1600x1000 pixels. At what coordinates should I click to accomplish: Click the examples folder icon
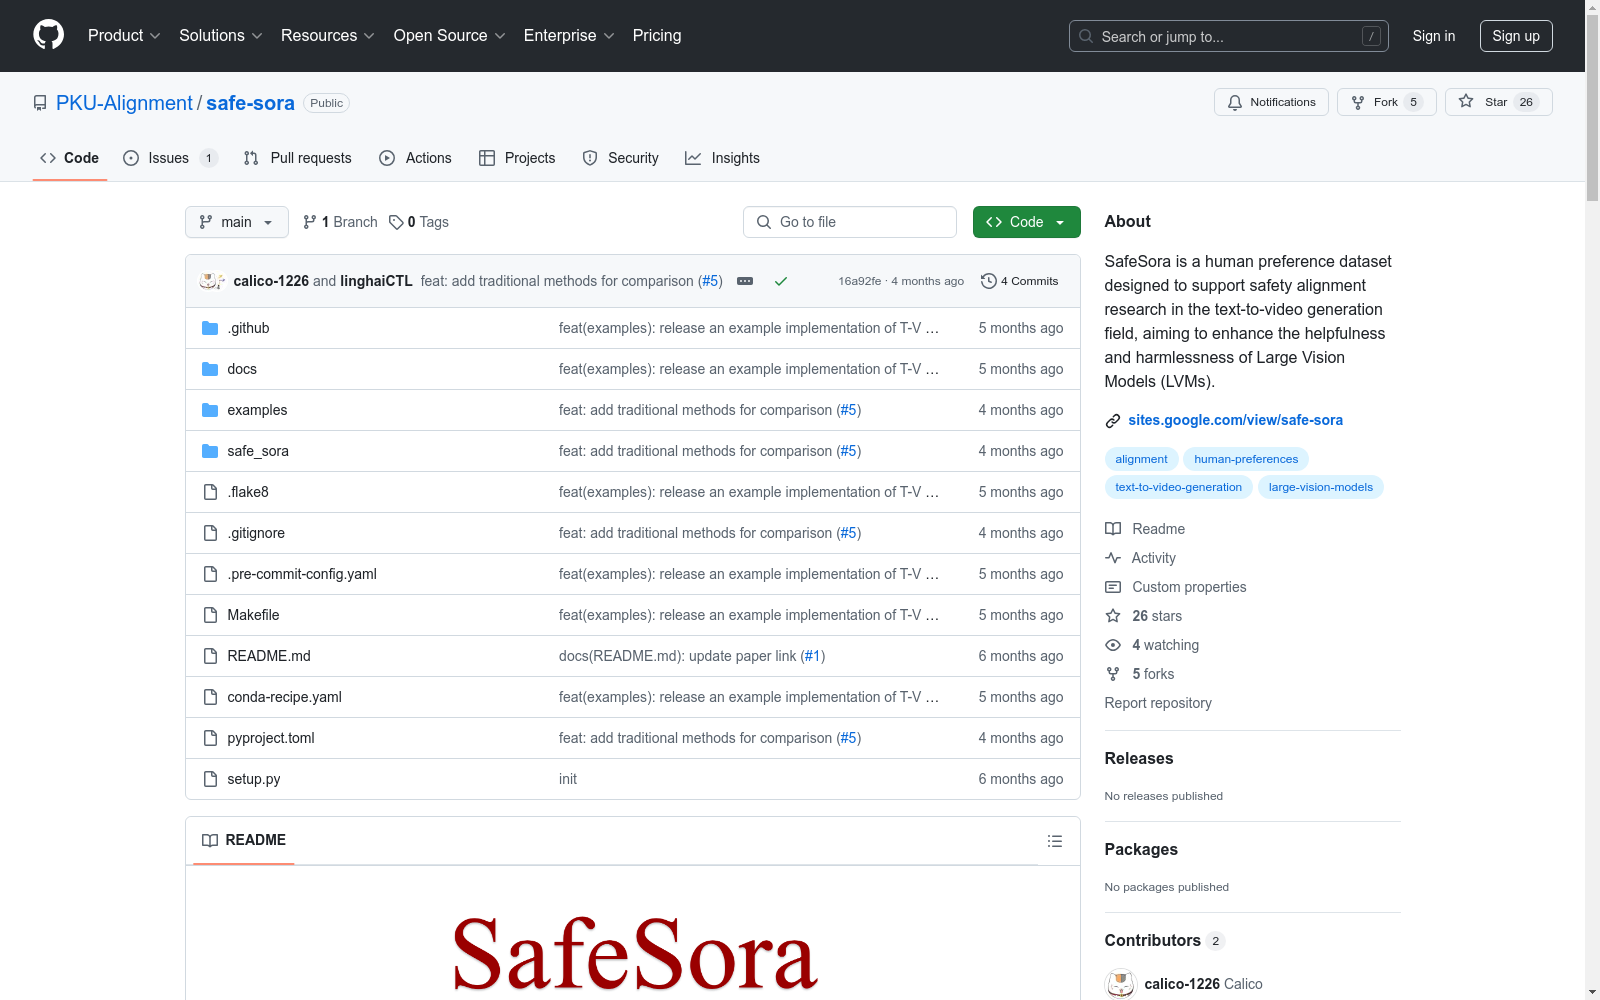point(210,410)
